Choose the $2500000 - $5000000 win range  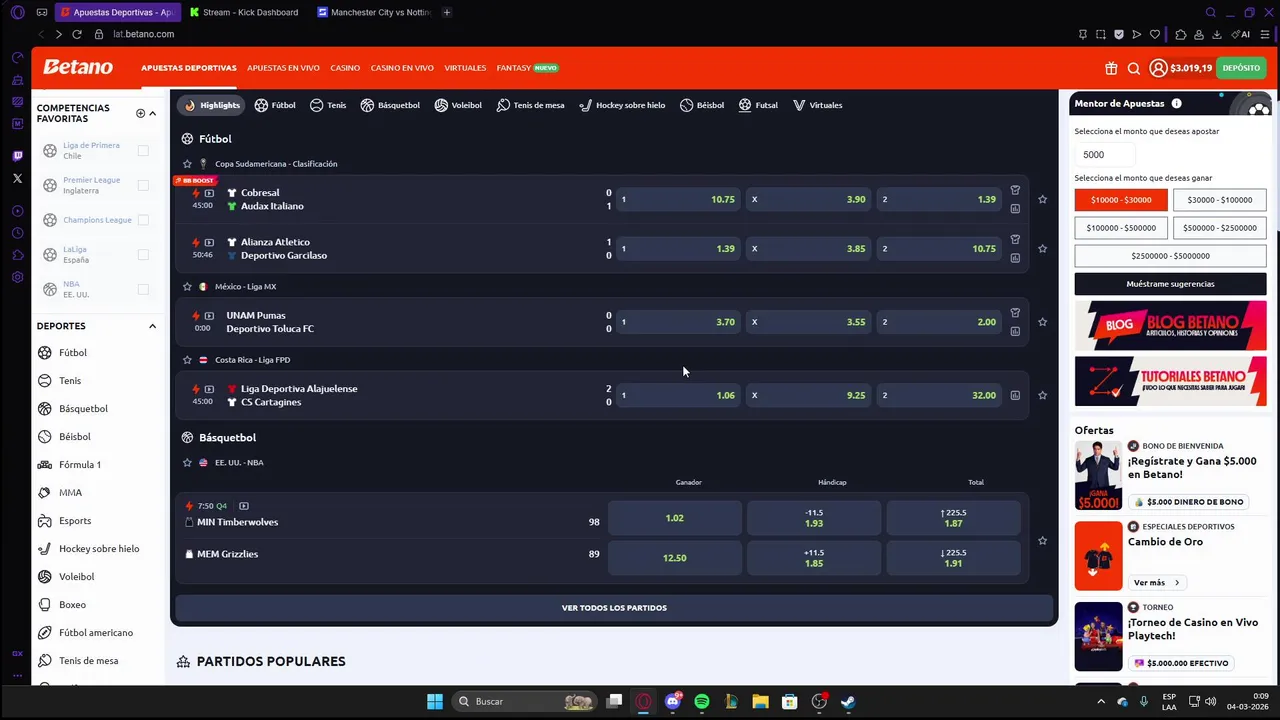click(x=1170, y=256)
